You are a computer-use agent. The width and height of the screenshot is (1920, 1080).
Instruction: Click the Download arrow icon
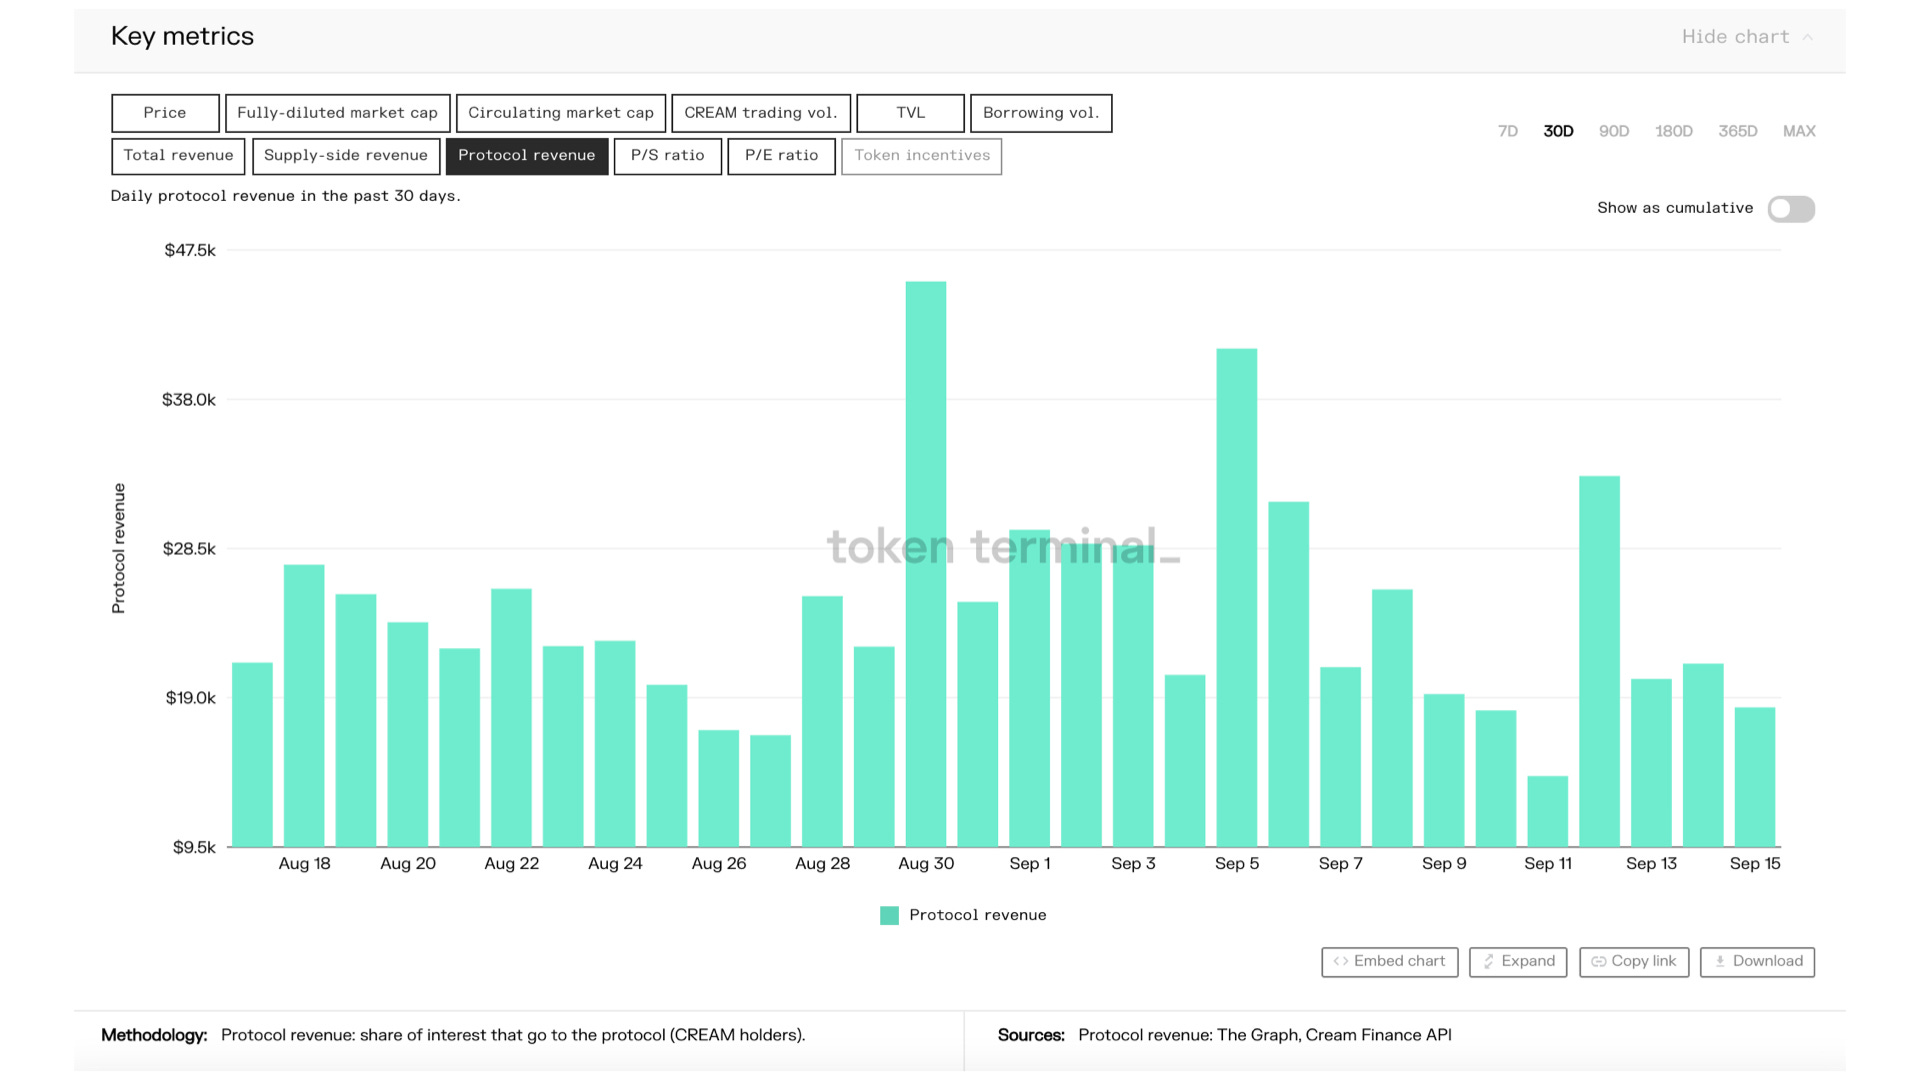(1720, 961)
